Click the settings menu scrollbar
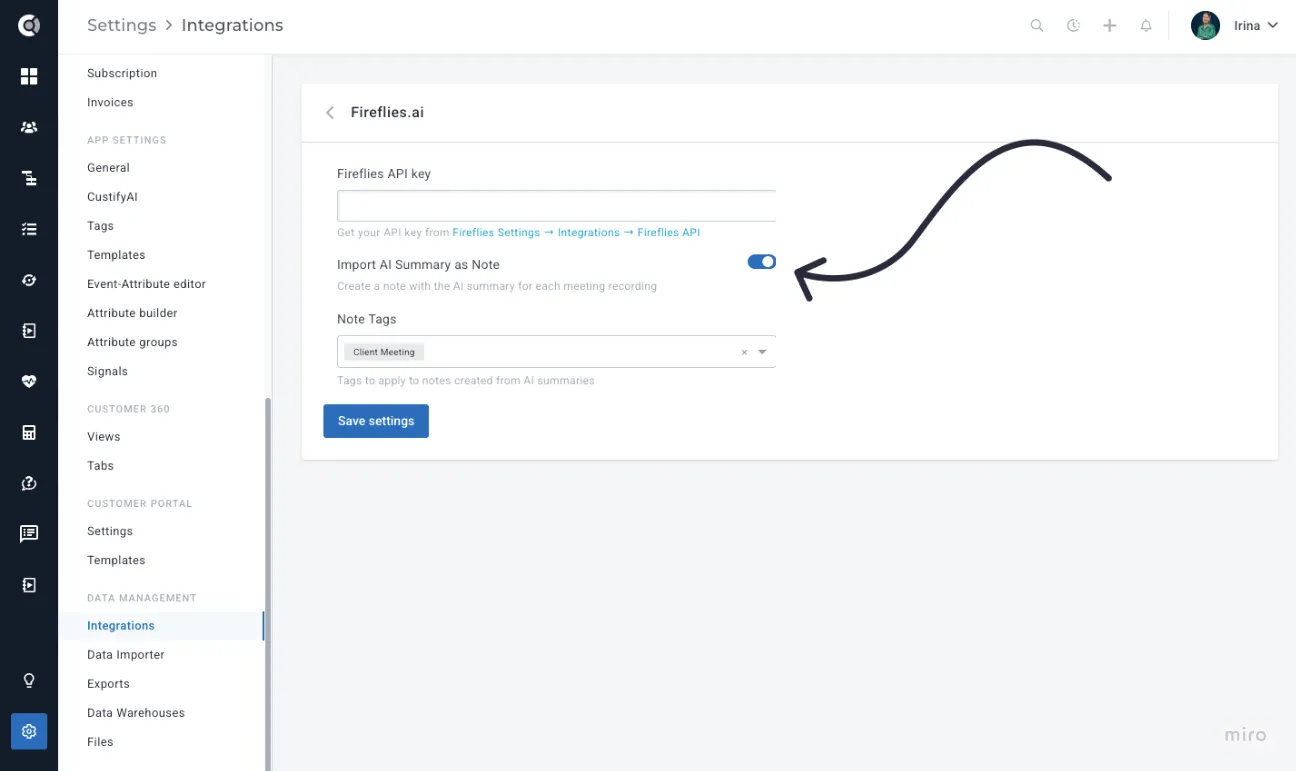 pos(267,584)
